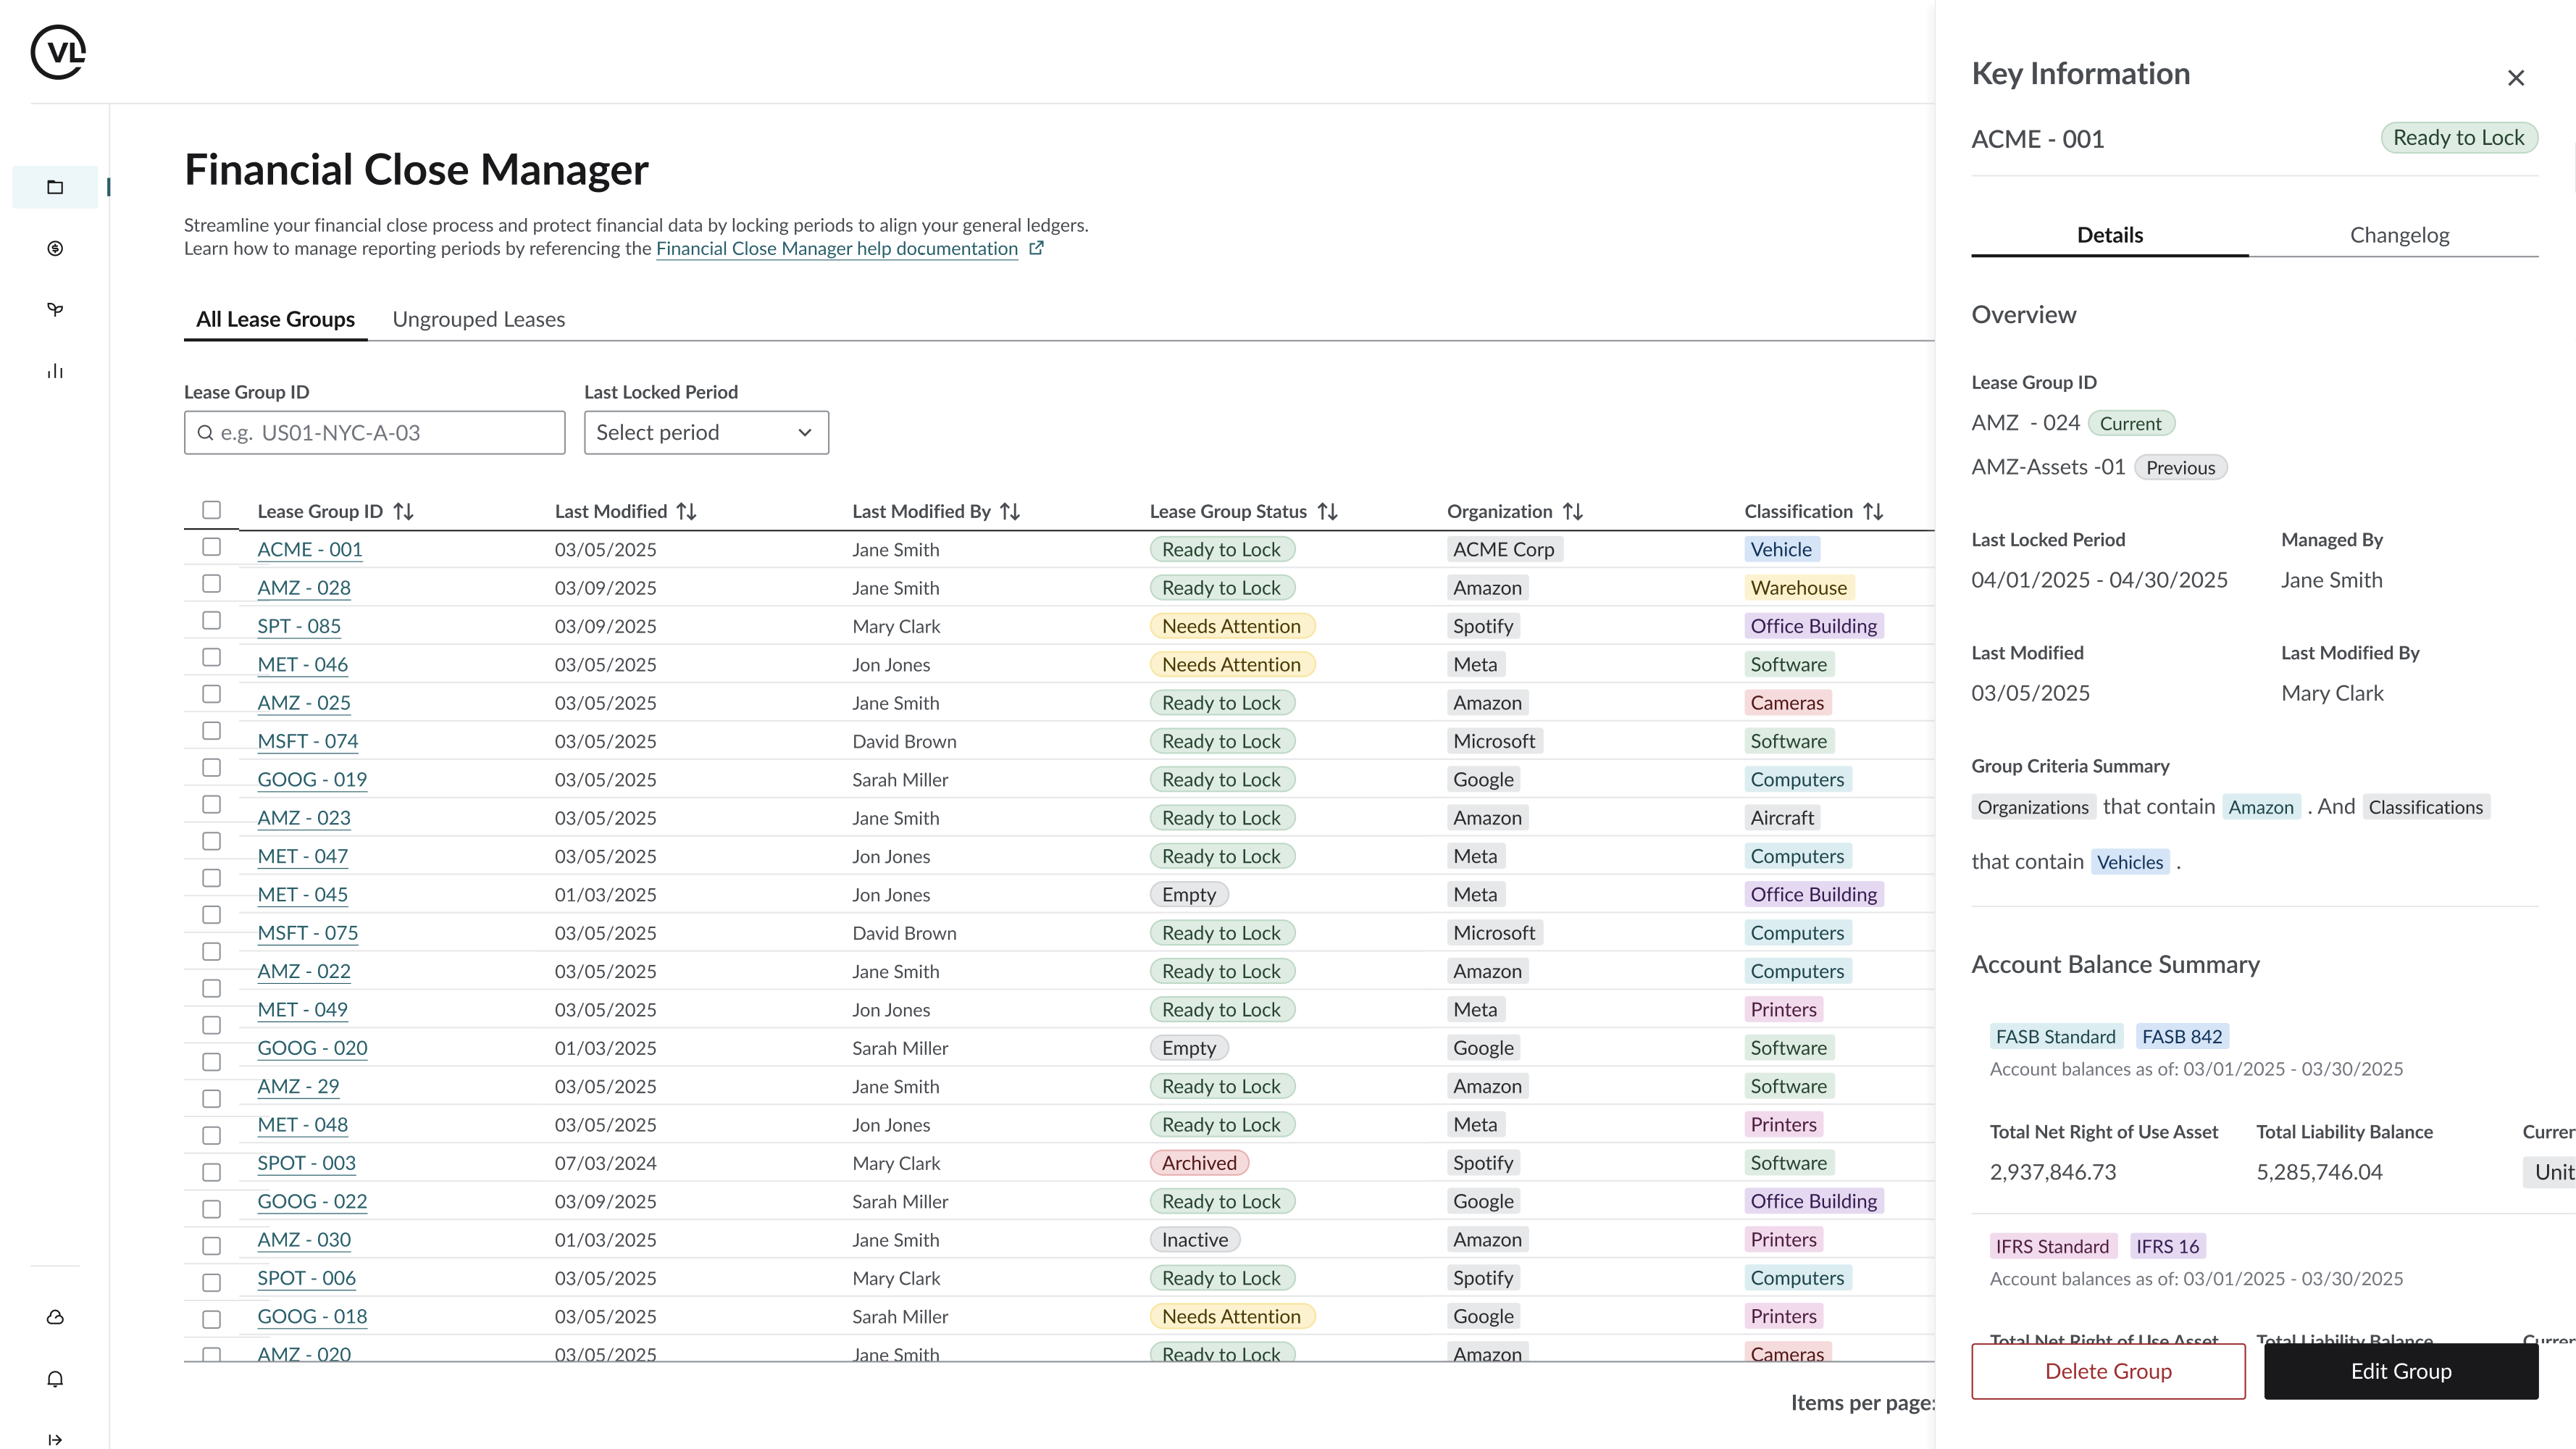Check the ACME - 001 row checkbox
The height and width of the screenshot is (1449, 2576).
[211, 547]
